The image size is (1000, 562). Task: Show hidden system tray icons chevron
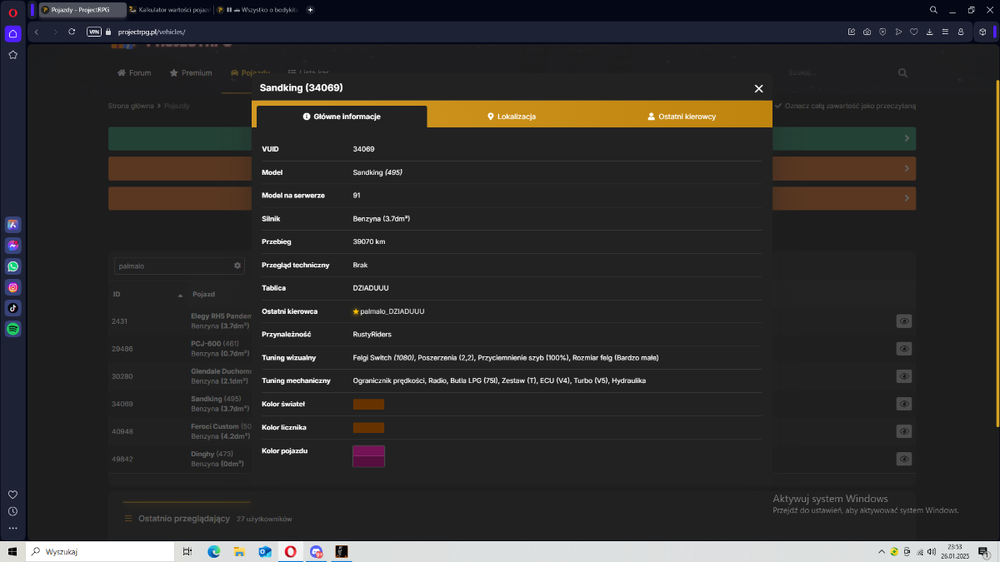pos(881,552)
